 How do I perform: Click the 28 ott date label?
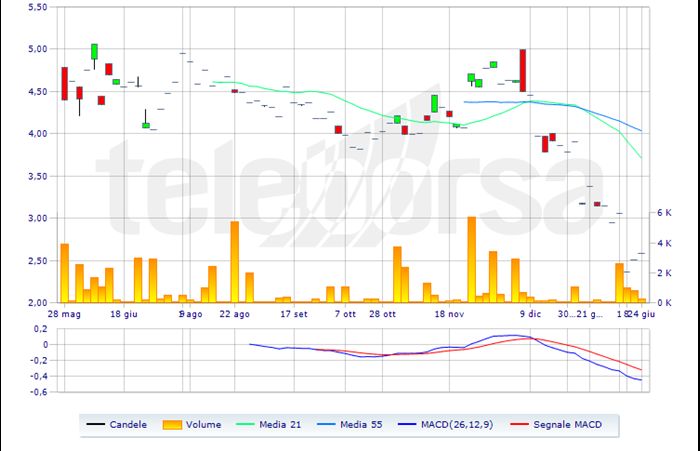[382, 314]
